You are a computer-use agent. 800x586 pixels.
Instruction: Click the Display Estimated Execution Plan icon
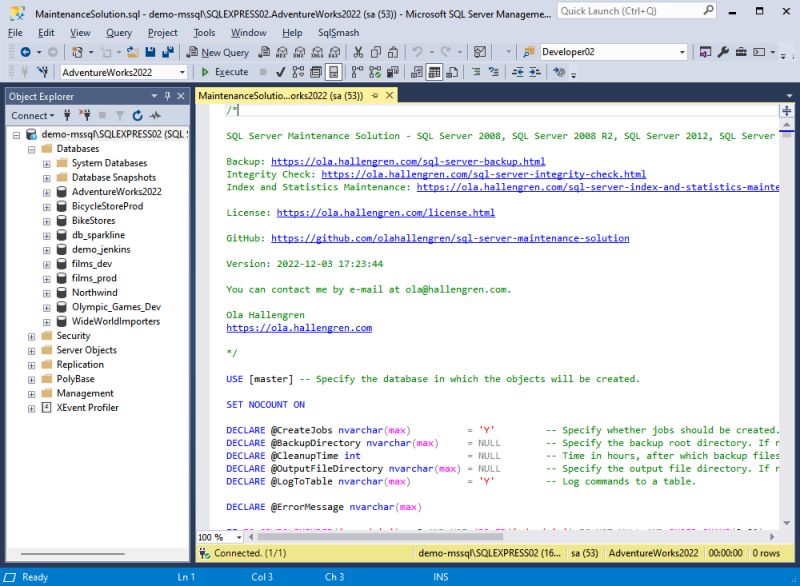297,71
